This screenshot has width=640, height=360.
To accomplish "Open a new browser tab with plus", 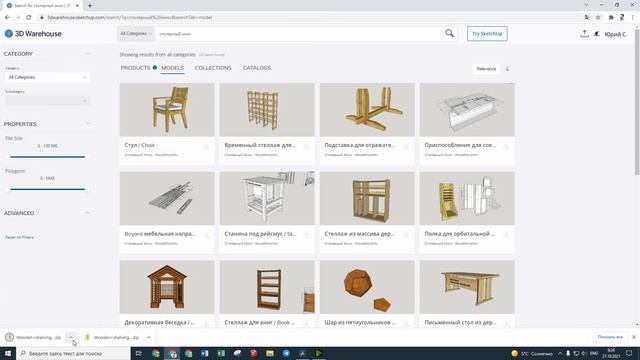I will tap(90, 5).
